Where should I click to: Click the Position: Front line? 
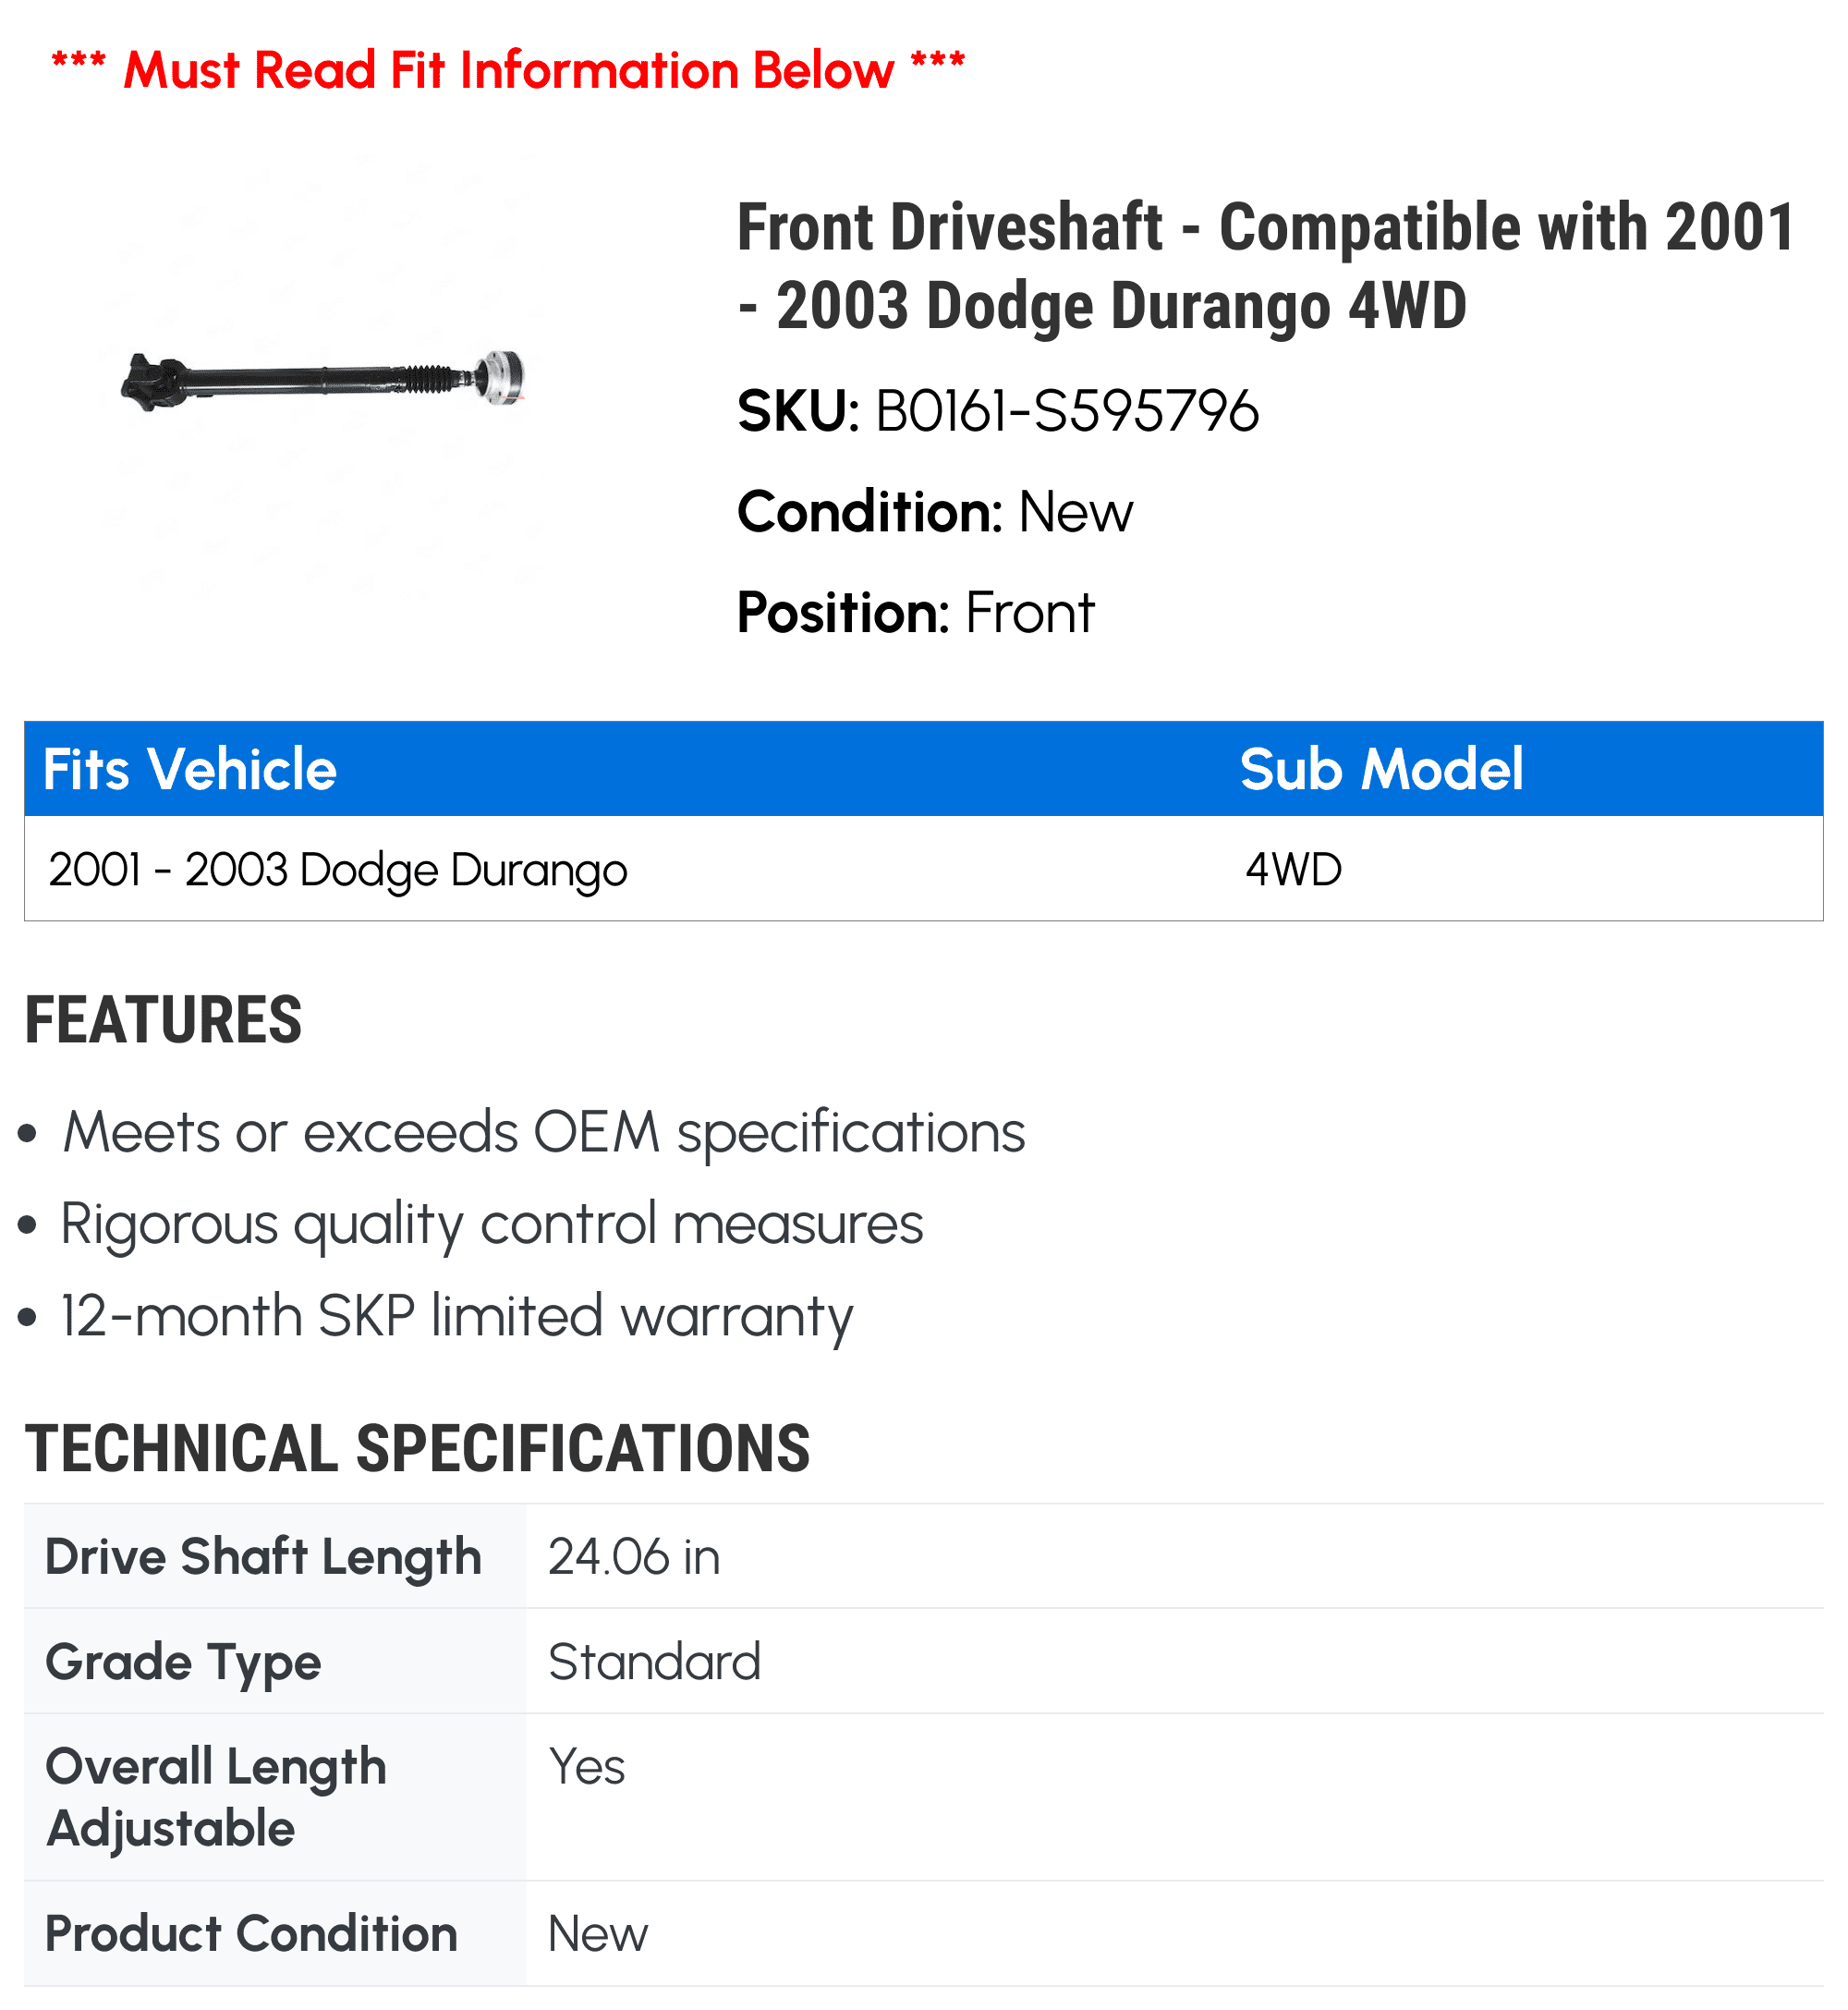coord(916,612)
